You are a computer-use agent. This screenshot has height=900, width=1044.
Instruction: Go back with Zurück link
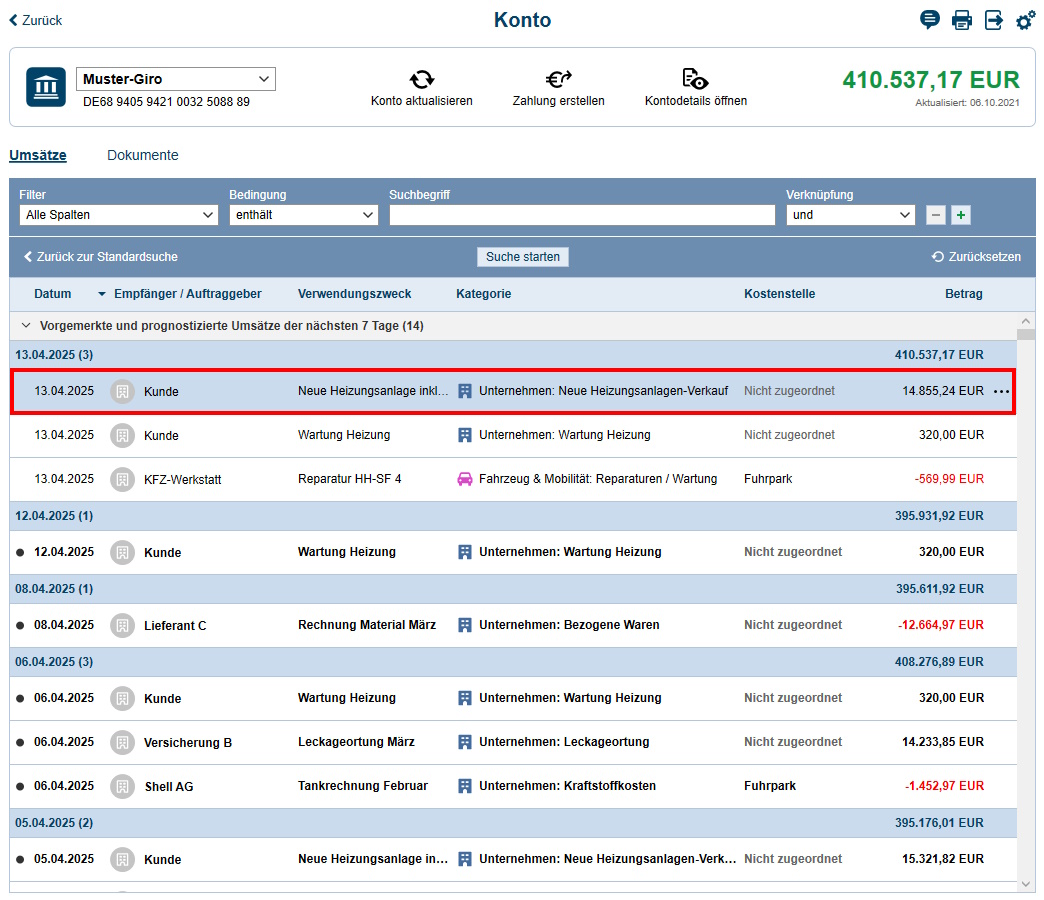(x=35, y=21)
